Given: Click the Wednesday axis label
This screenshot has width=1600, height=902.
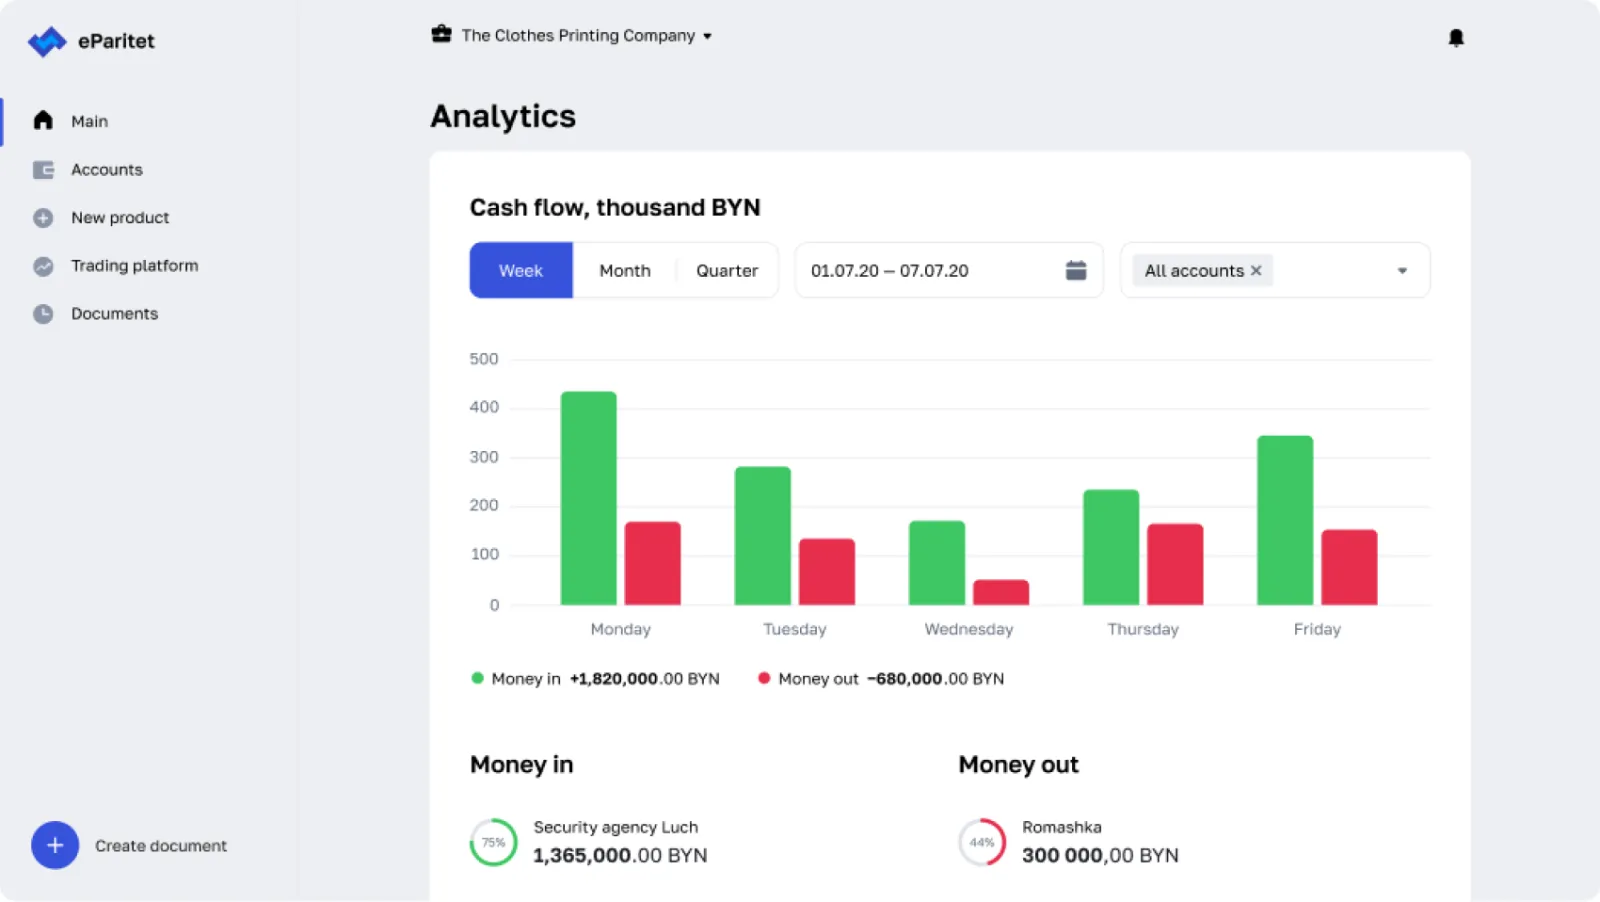Looking at the screenshot, I should (x=969, y=629).
